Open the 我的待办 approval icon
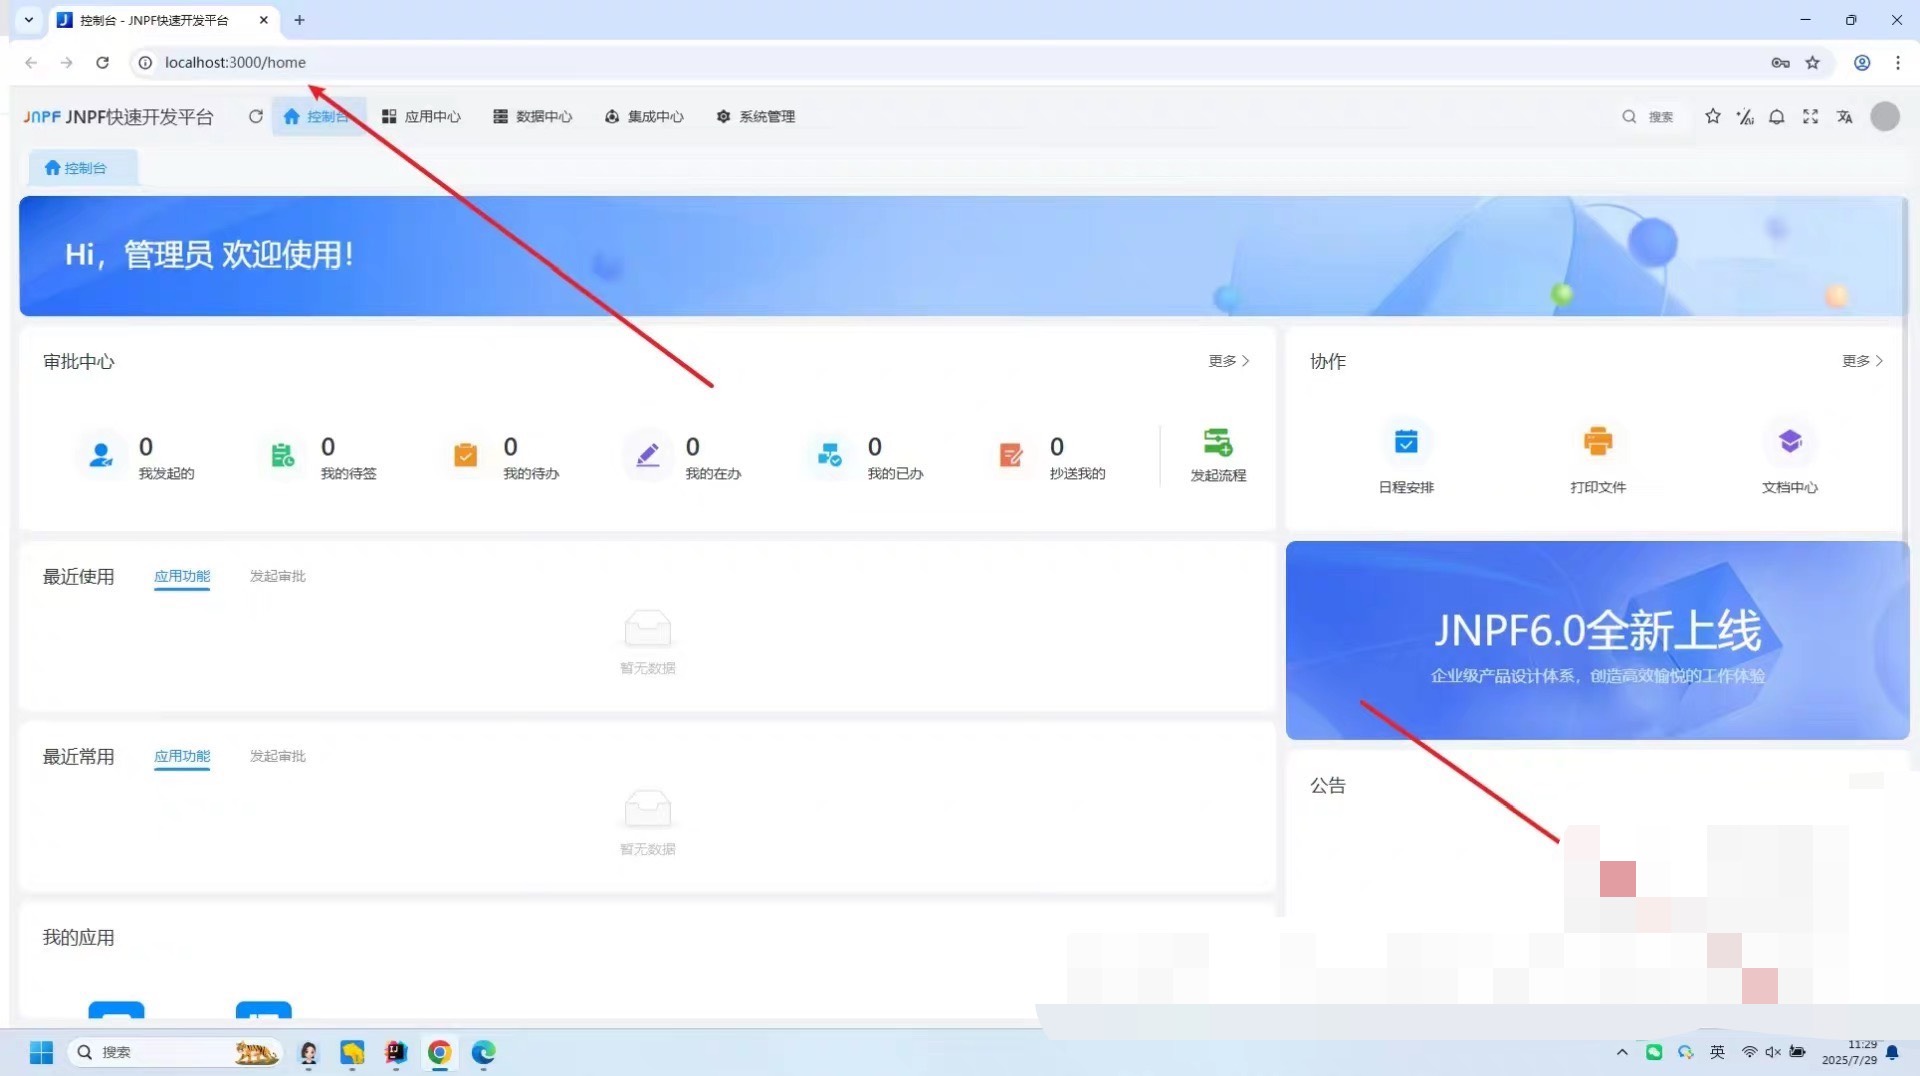The height and width of the screenshot is (1076, 1920). 465,455
